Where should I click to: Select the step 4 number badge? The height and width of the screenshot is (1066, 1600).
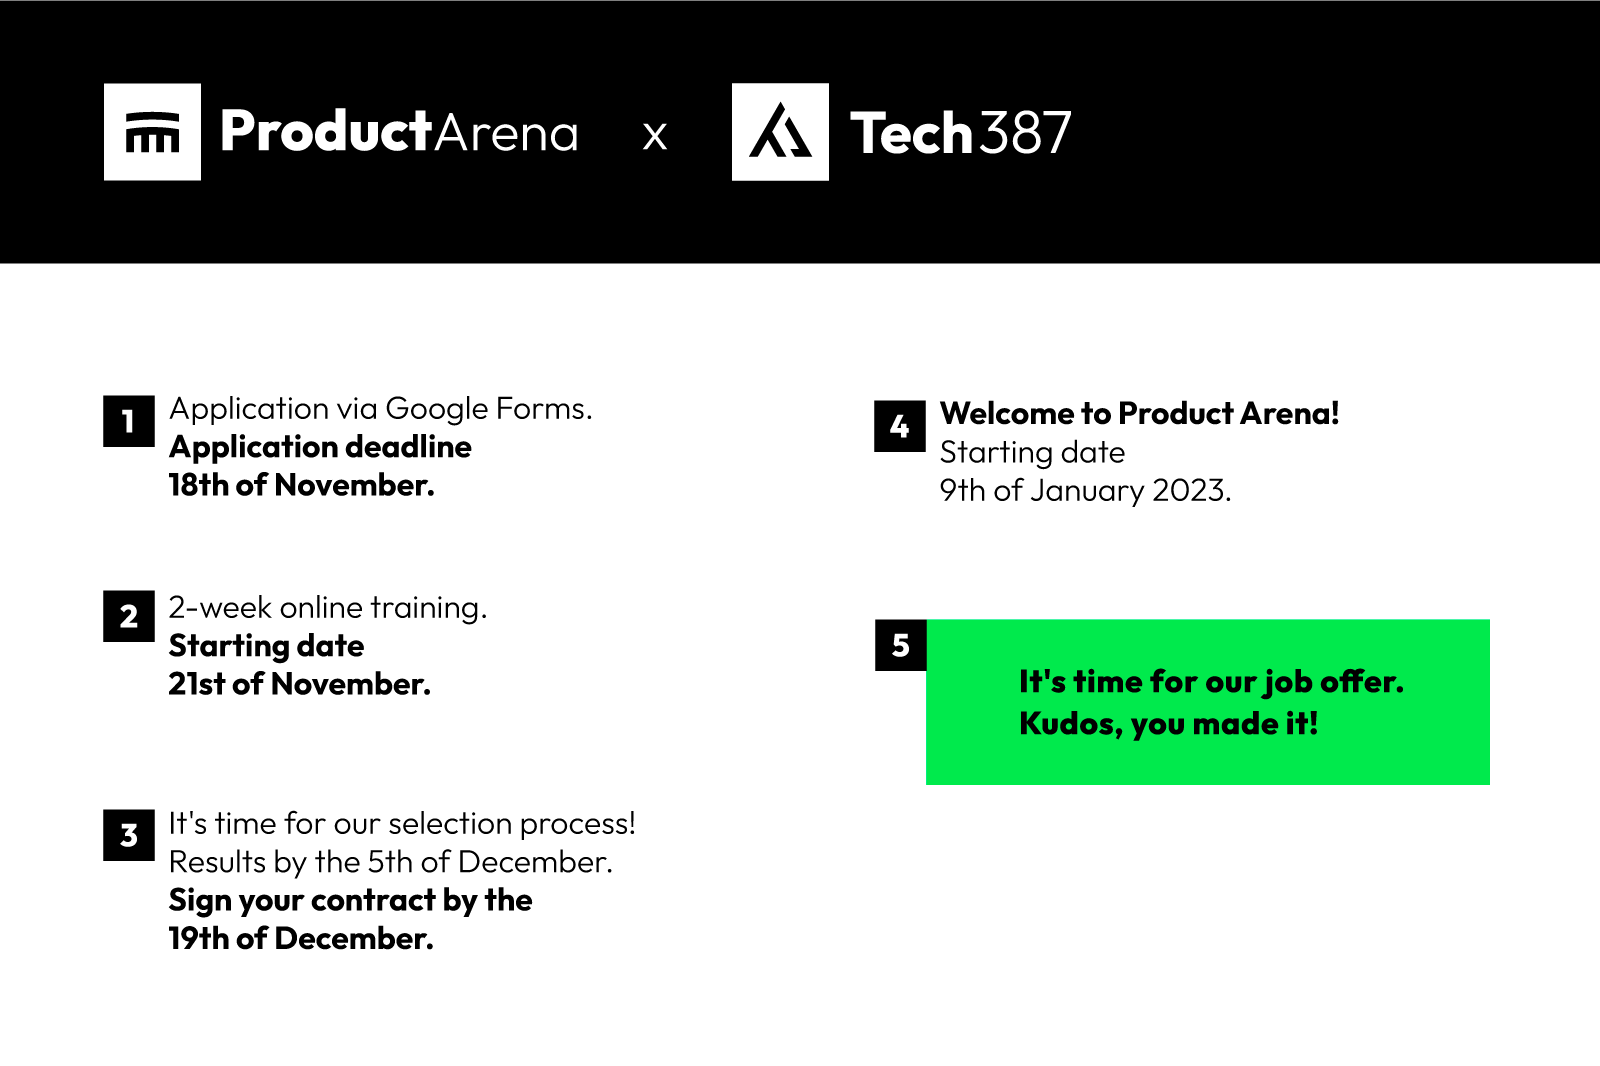click(900, 426)
